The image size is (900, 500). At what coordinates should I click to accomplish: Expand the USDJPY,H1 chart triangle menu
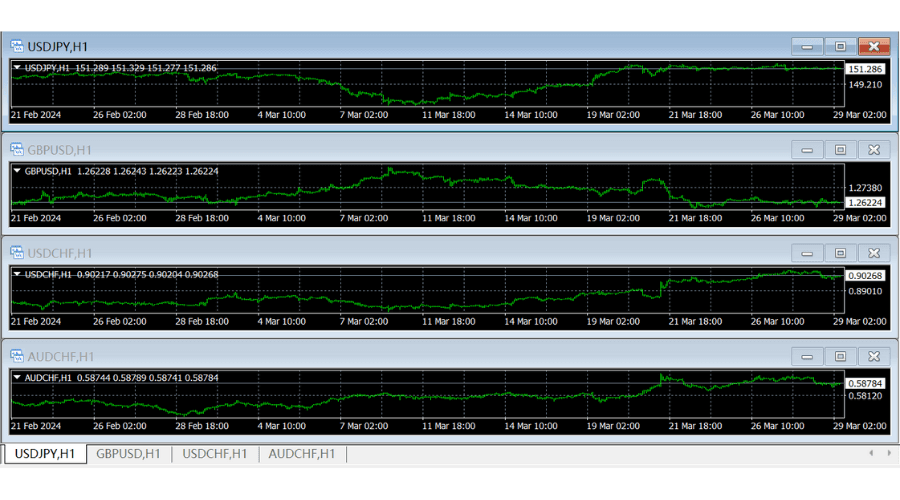click(18, 68)
